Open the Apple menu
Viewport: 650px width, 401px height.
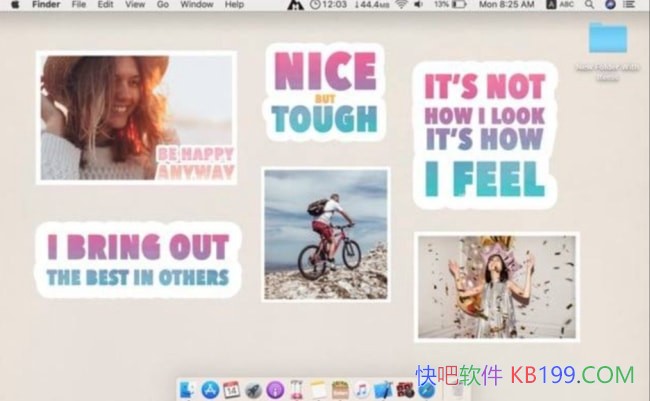[15, 5]
